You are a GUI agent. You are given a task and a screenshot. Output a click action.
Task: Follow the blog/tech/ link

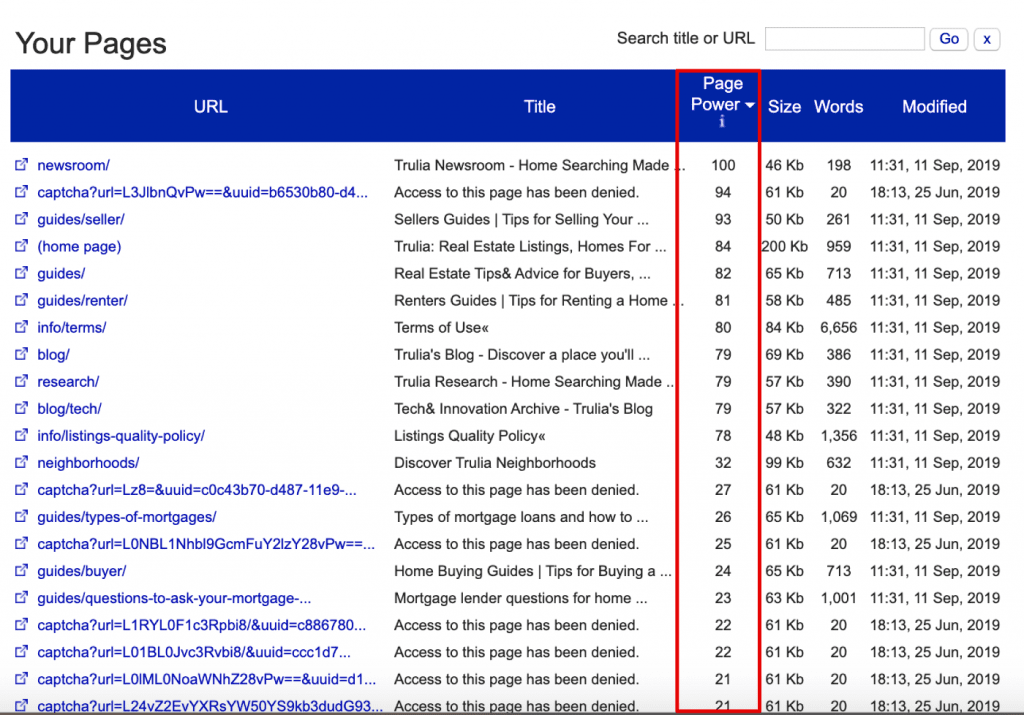coord(69,409)
